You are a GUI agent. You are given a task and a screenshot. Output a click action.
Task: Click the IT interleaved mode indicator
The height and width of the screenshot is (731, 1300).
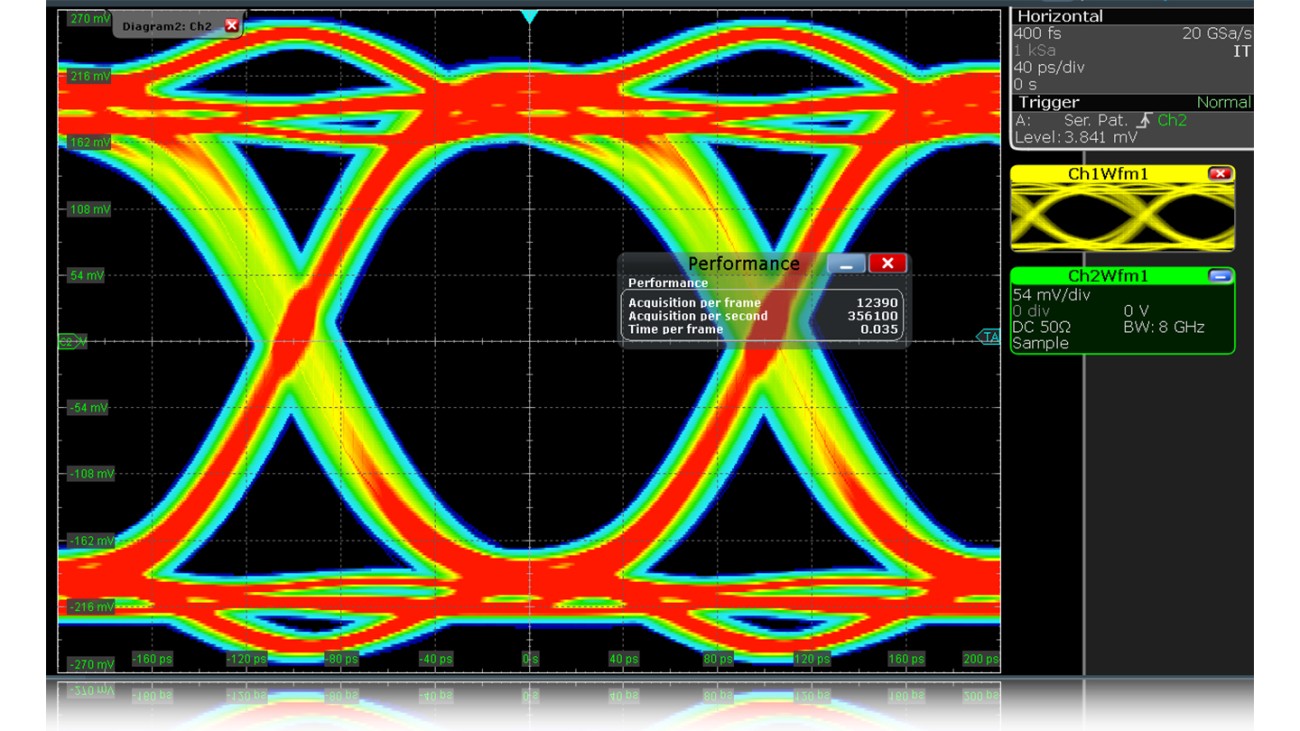[x=1241, y=51]
